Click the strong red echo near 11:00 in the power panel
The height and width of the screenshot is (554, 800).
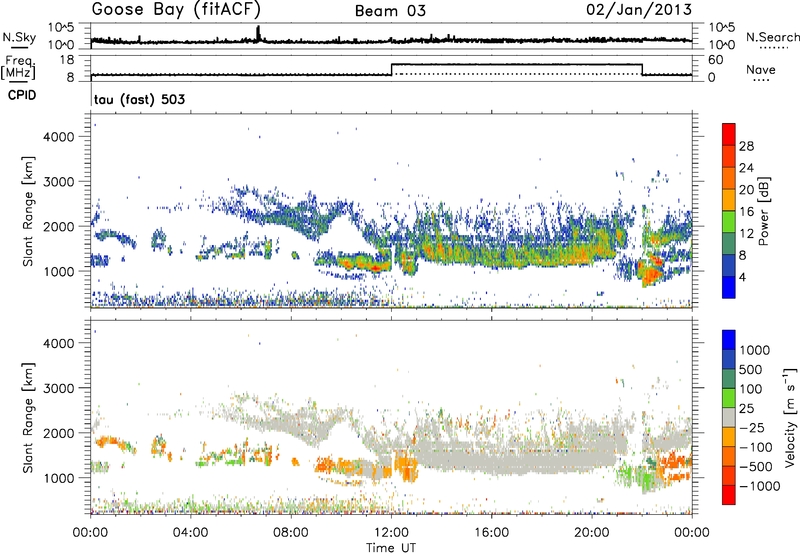(x=375, y=267)
